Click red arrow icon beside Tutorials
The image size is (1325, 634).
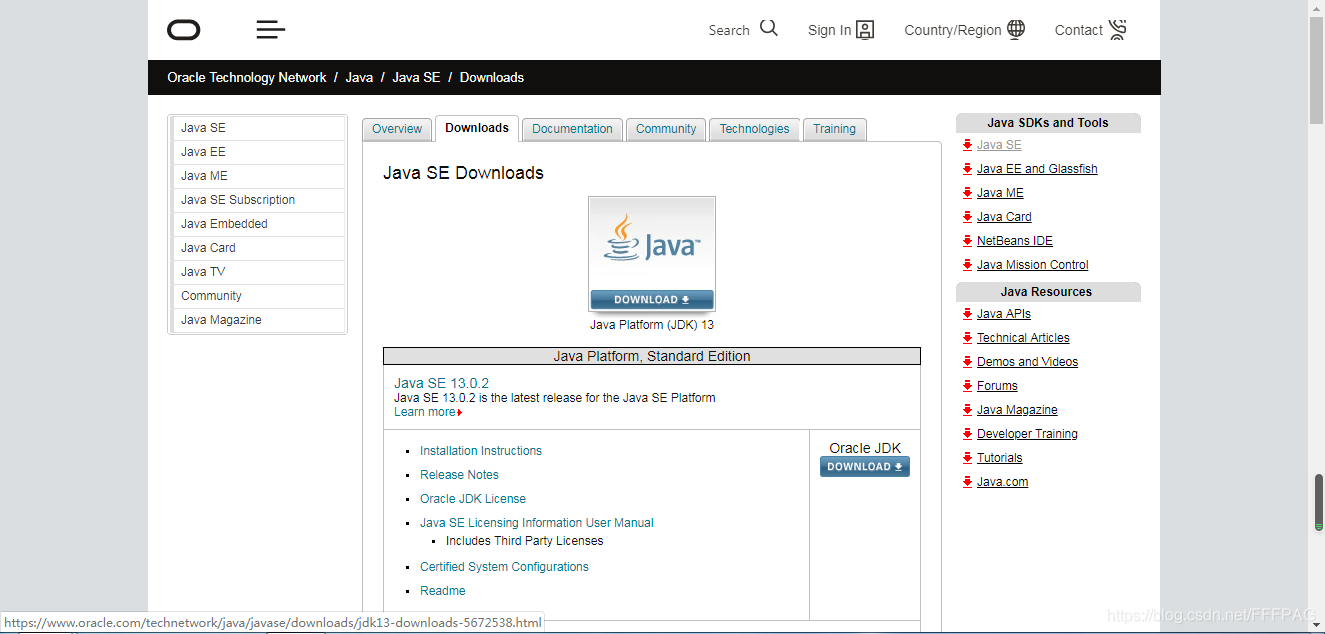(967, 458)
